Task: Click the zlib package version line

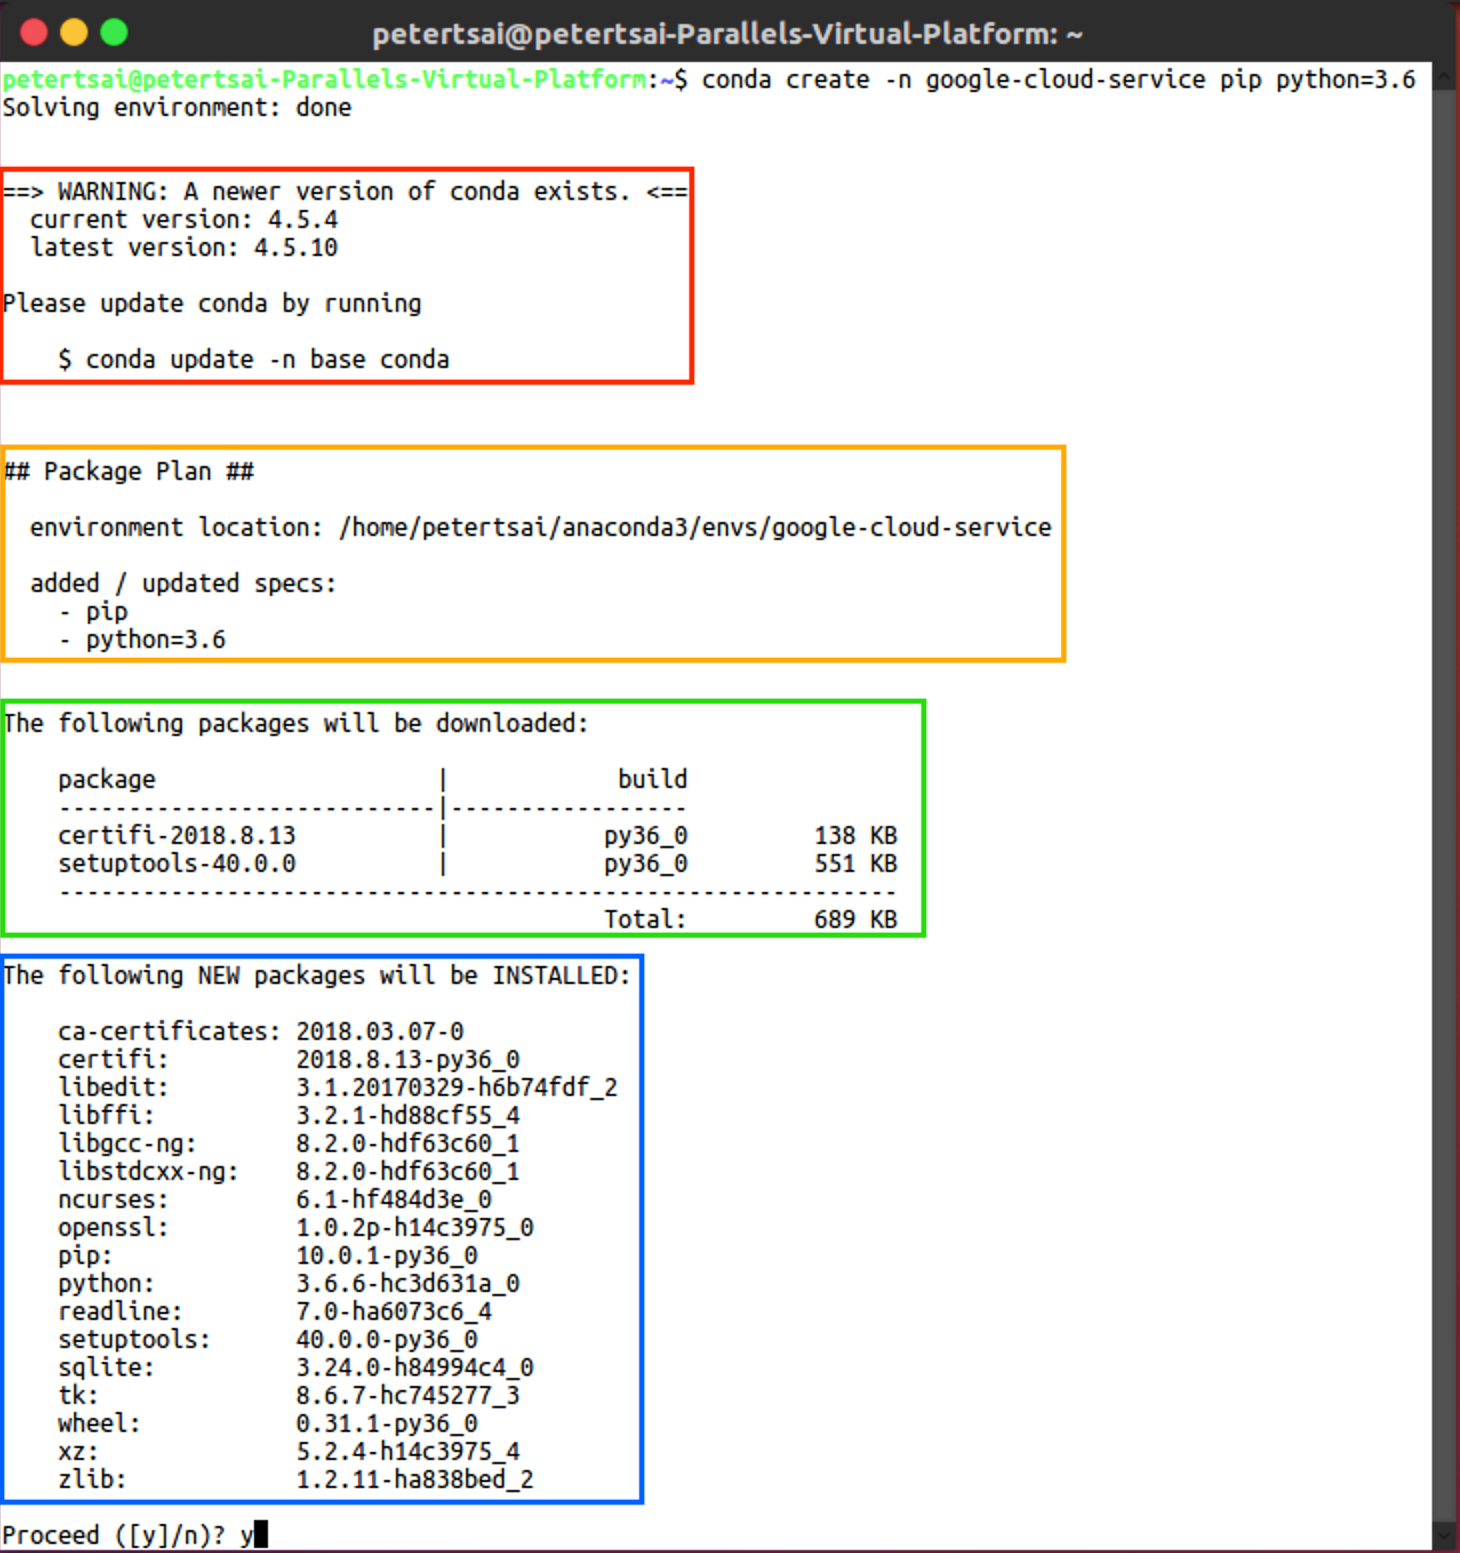Action: click(x=295, y=1480)
